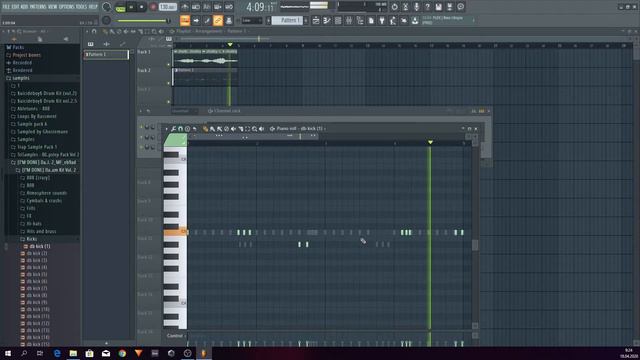The width and height of the screenshot is (640, 360).
Task: Open the piano roll wrench tools menu
Action: click(173, 129)
